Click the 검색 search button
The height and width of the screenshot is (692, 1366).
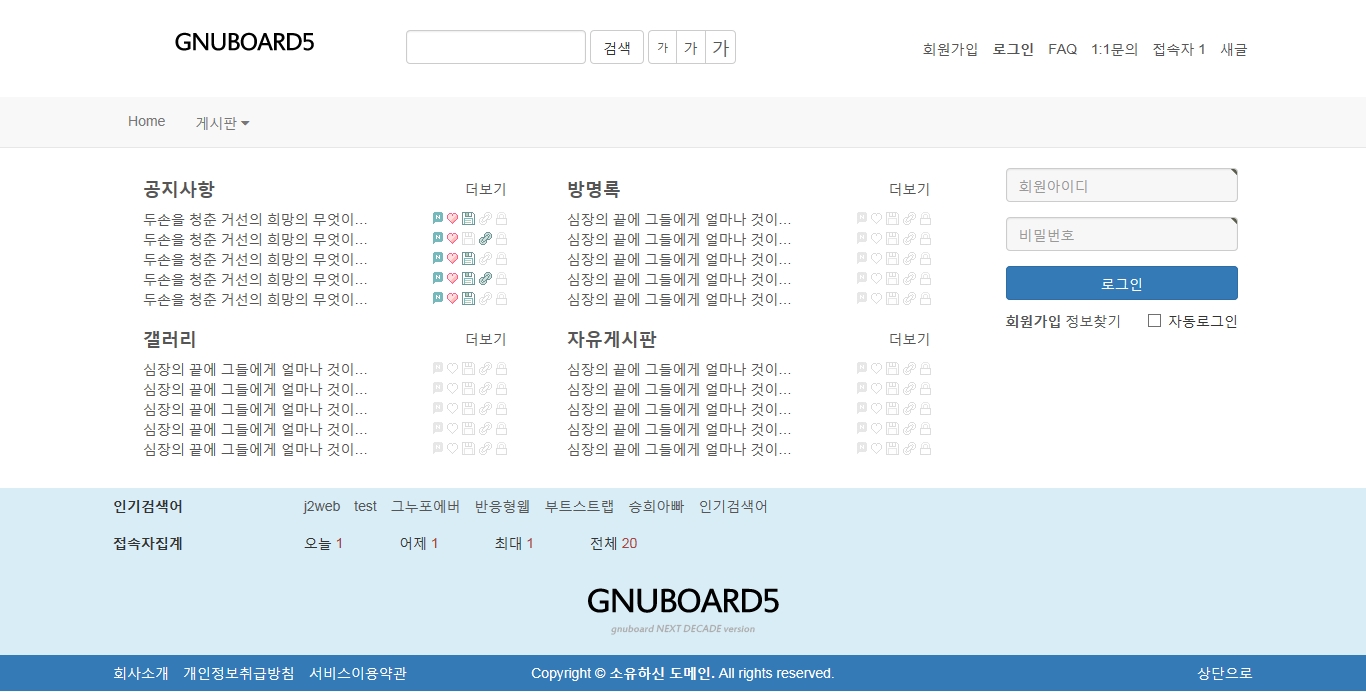pos(617,47)
